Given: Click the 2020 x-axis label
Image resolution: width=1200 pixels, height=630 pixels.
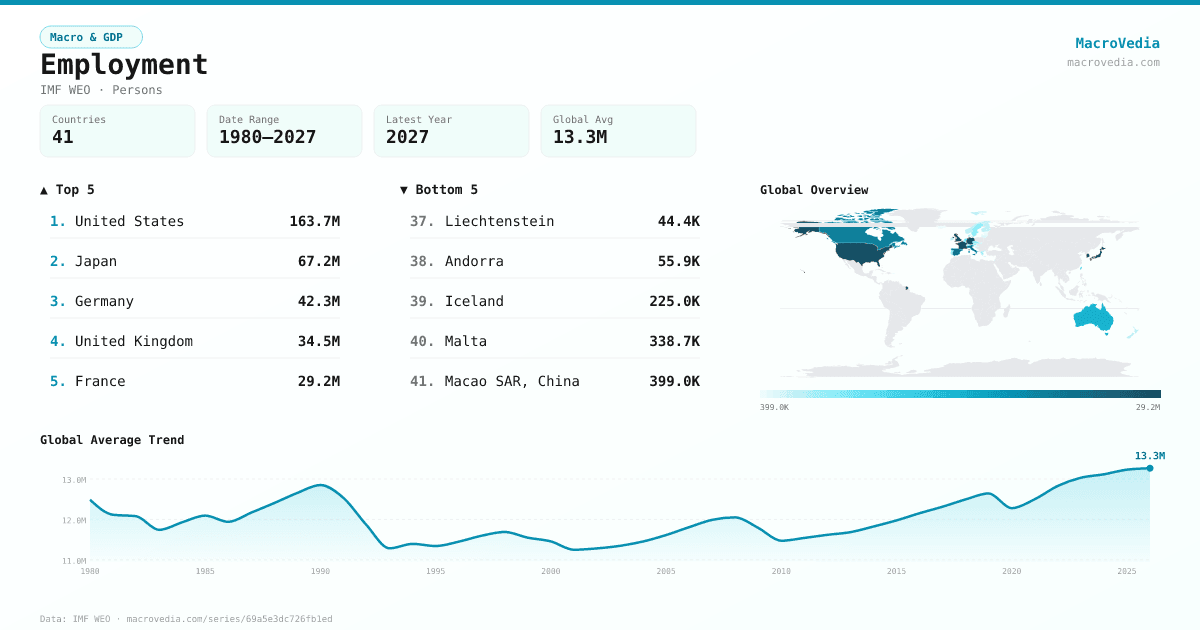Looking at the screenshot, I should [1012, 571].
